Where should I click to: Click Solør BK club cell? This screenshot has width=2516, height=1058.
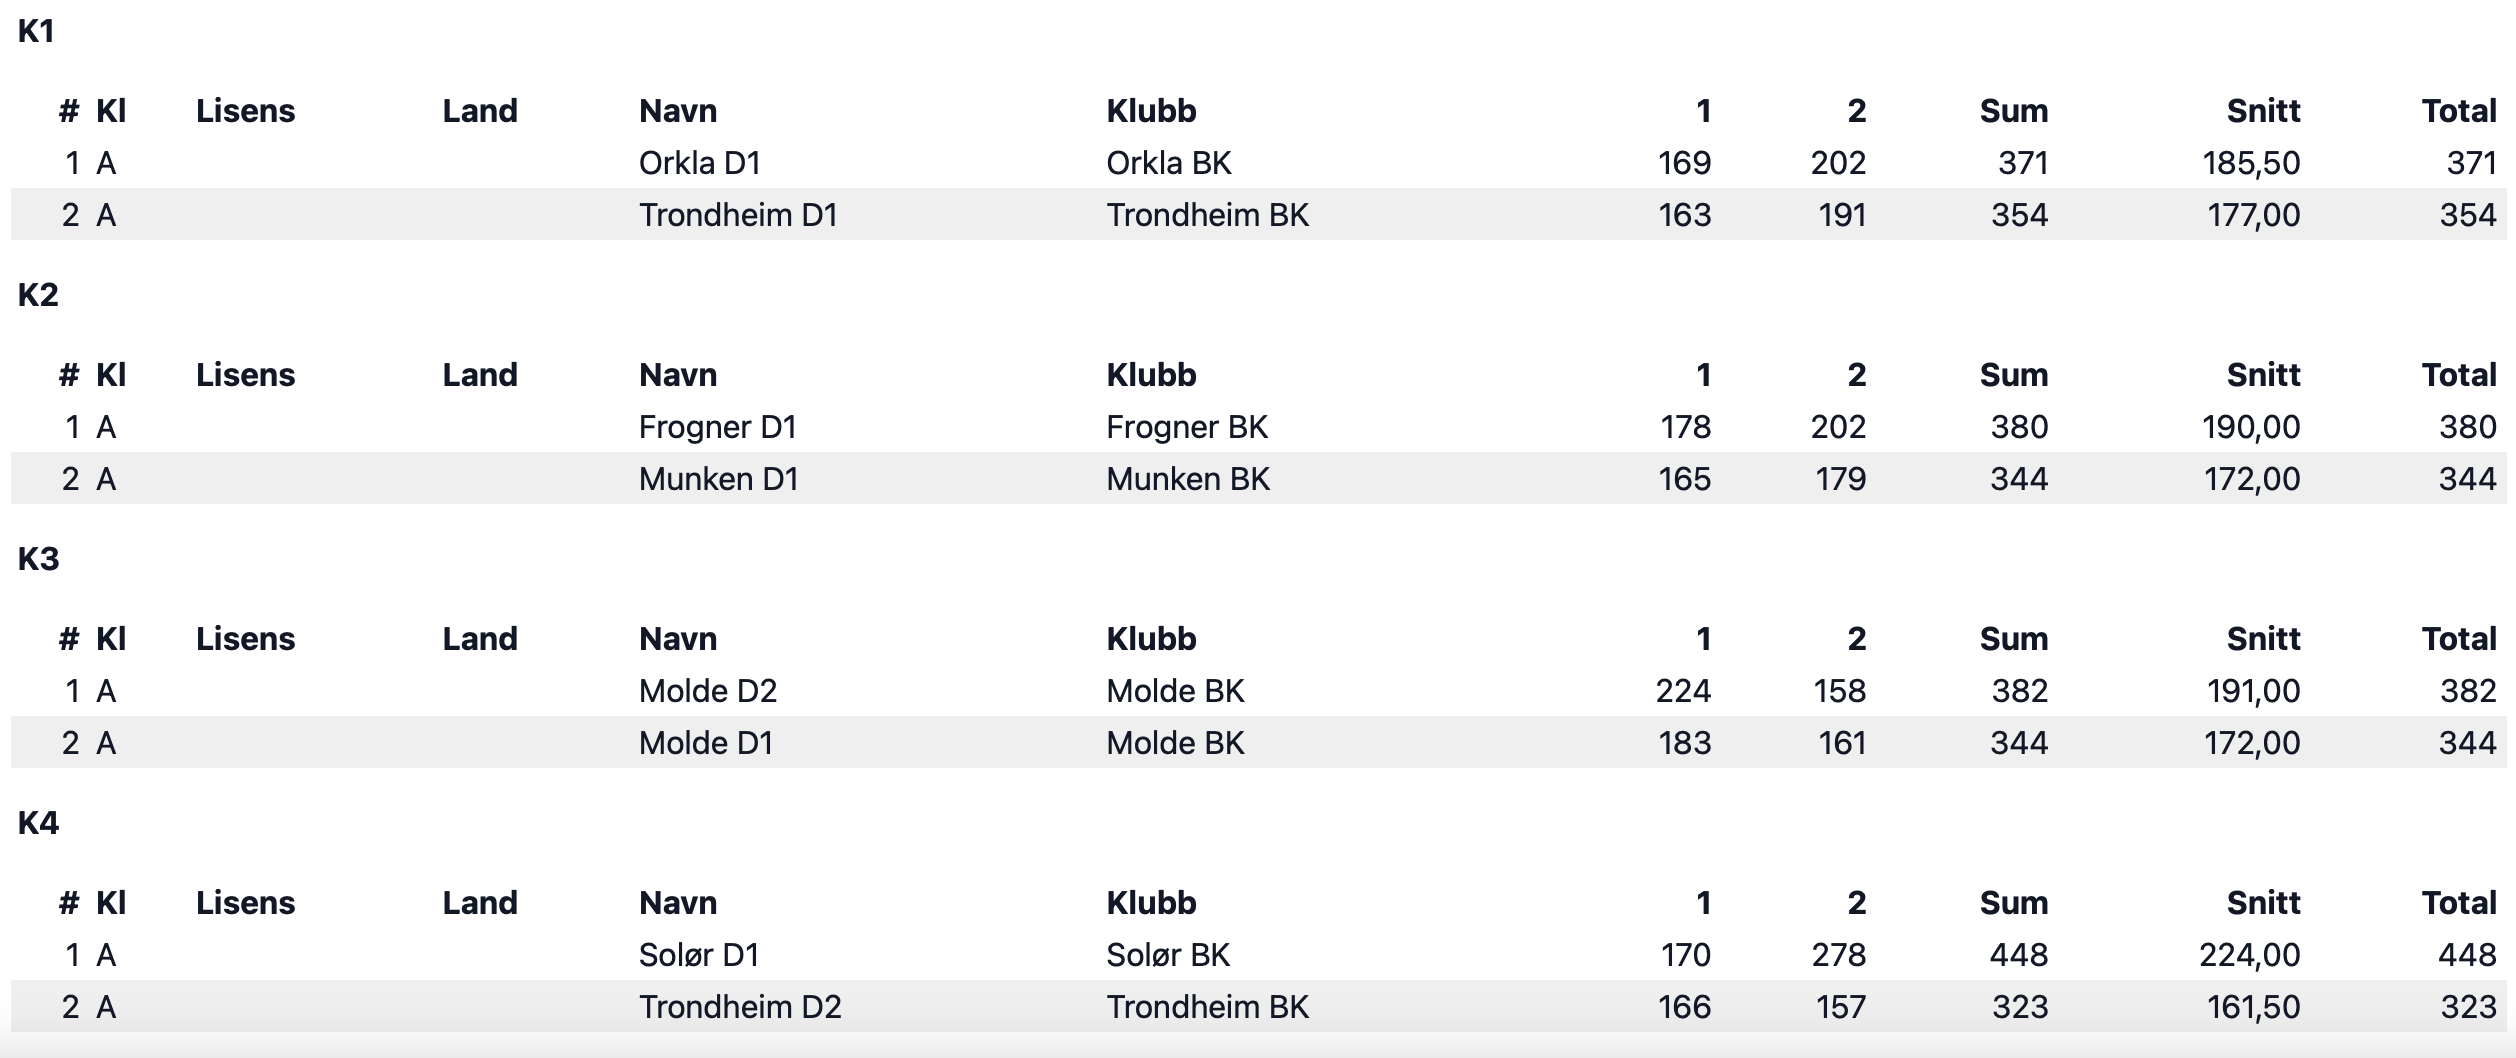[1167, 955]
